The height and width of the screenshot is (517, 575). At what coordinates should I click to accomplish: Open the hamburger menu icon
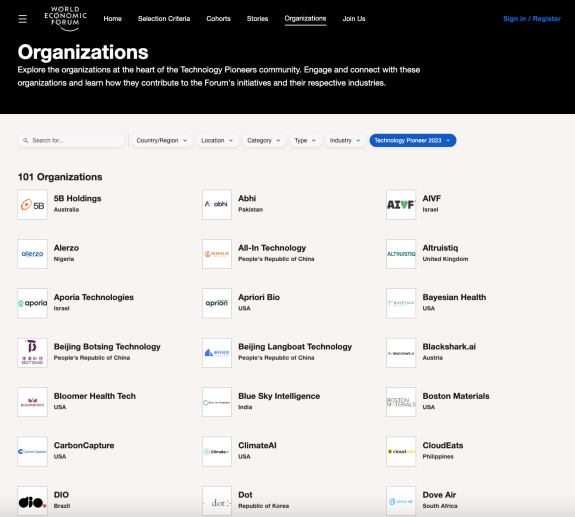(23, 19)
